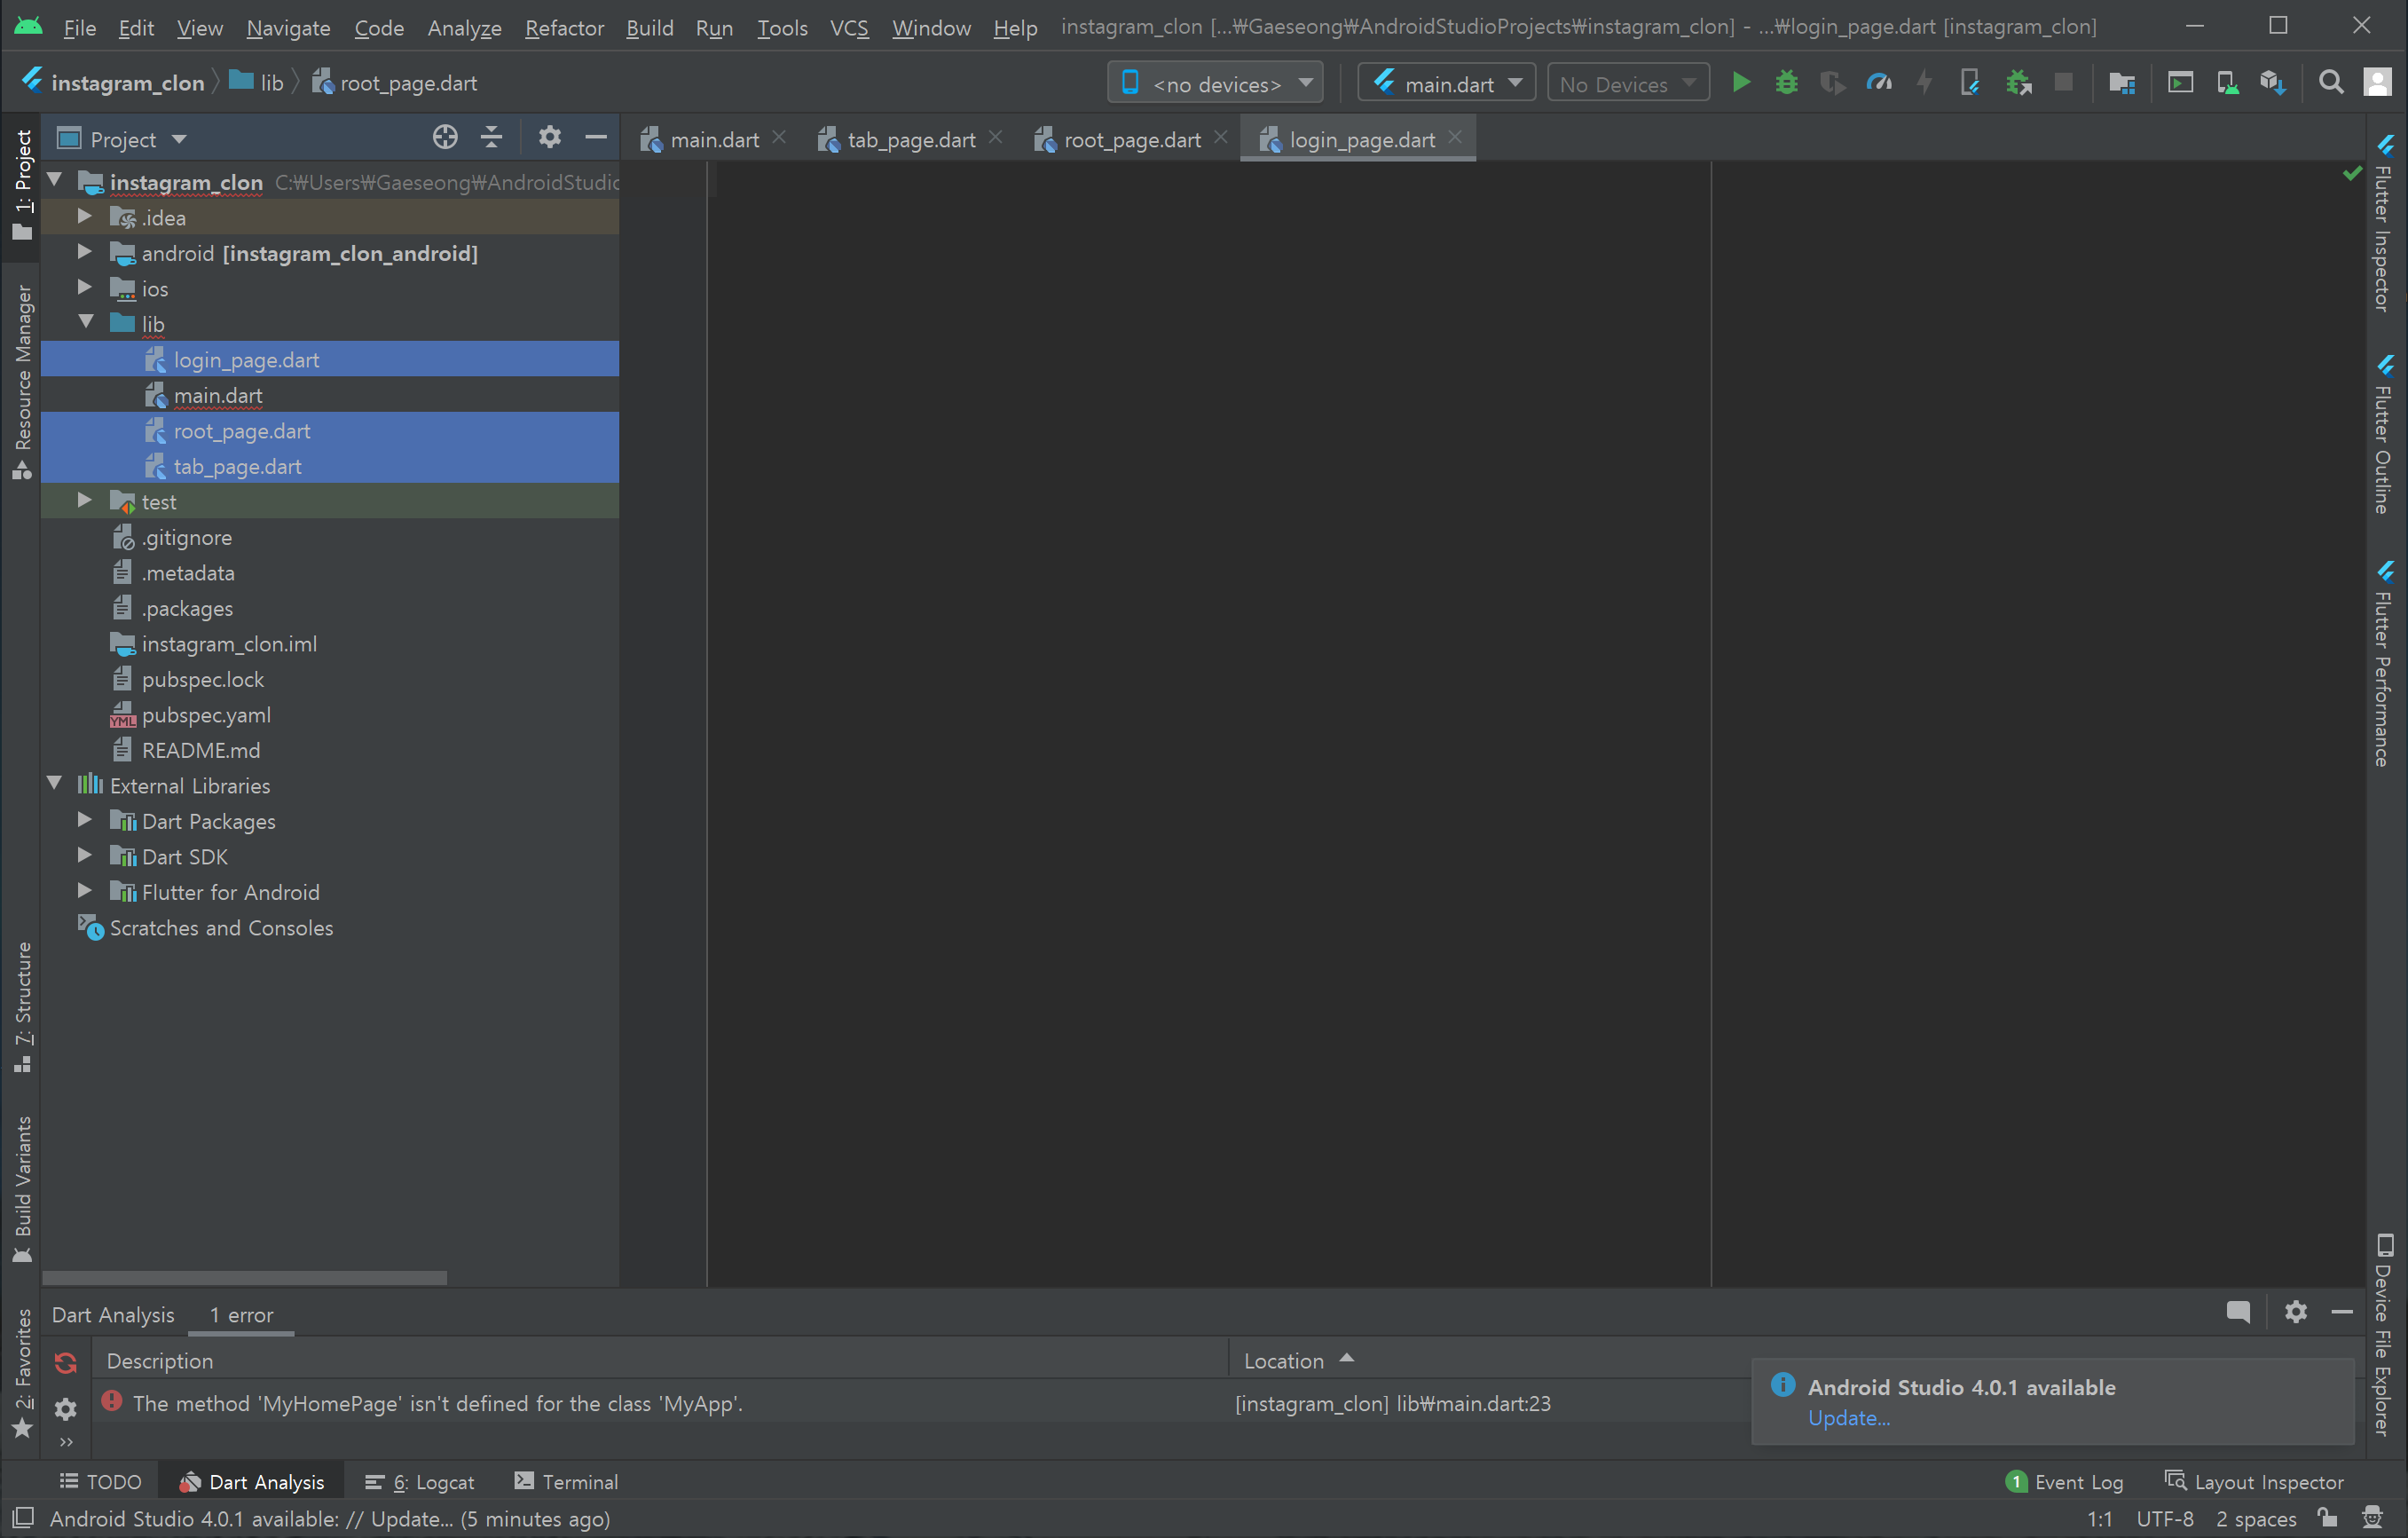Open Layout Inspector button
2408x1538 pixels.
pos(2254,1481)
